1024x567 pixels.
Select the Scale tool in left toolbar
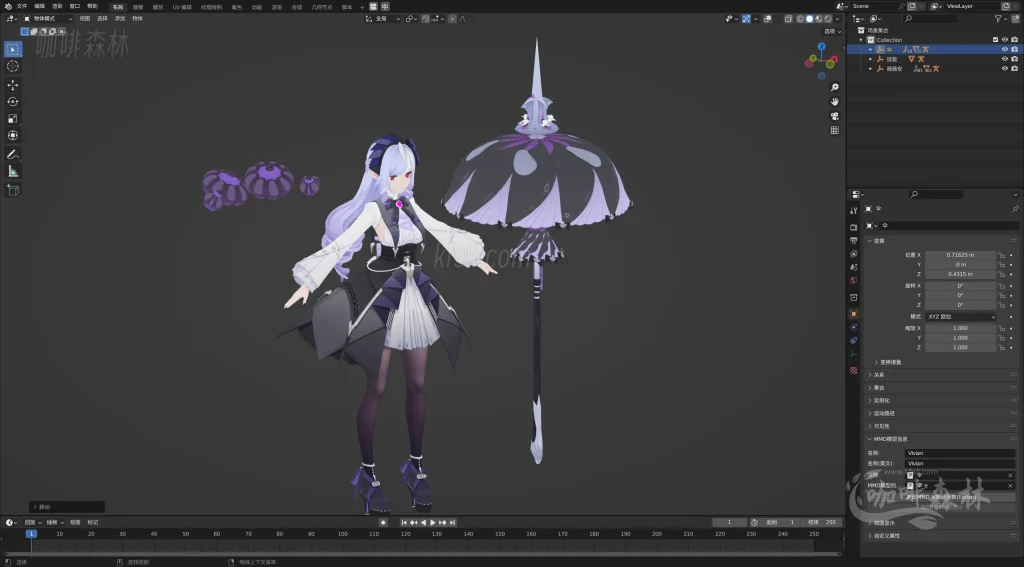click(x=12, y=118)
